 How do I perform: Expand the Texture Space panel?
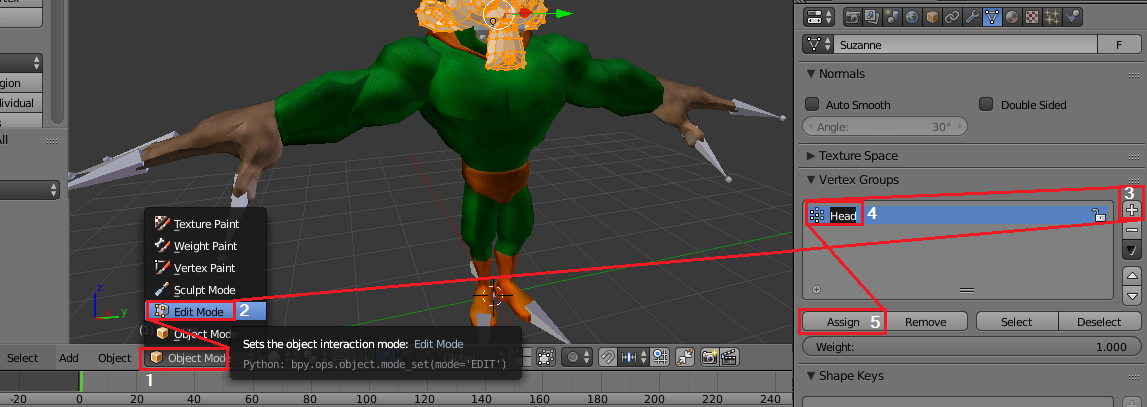[x=851, y=156]
